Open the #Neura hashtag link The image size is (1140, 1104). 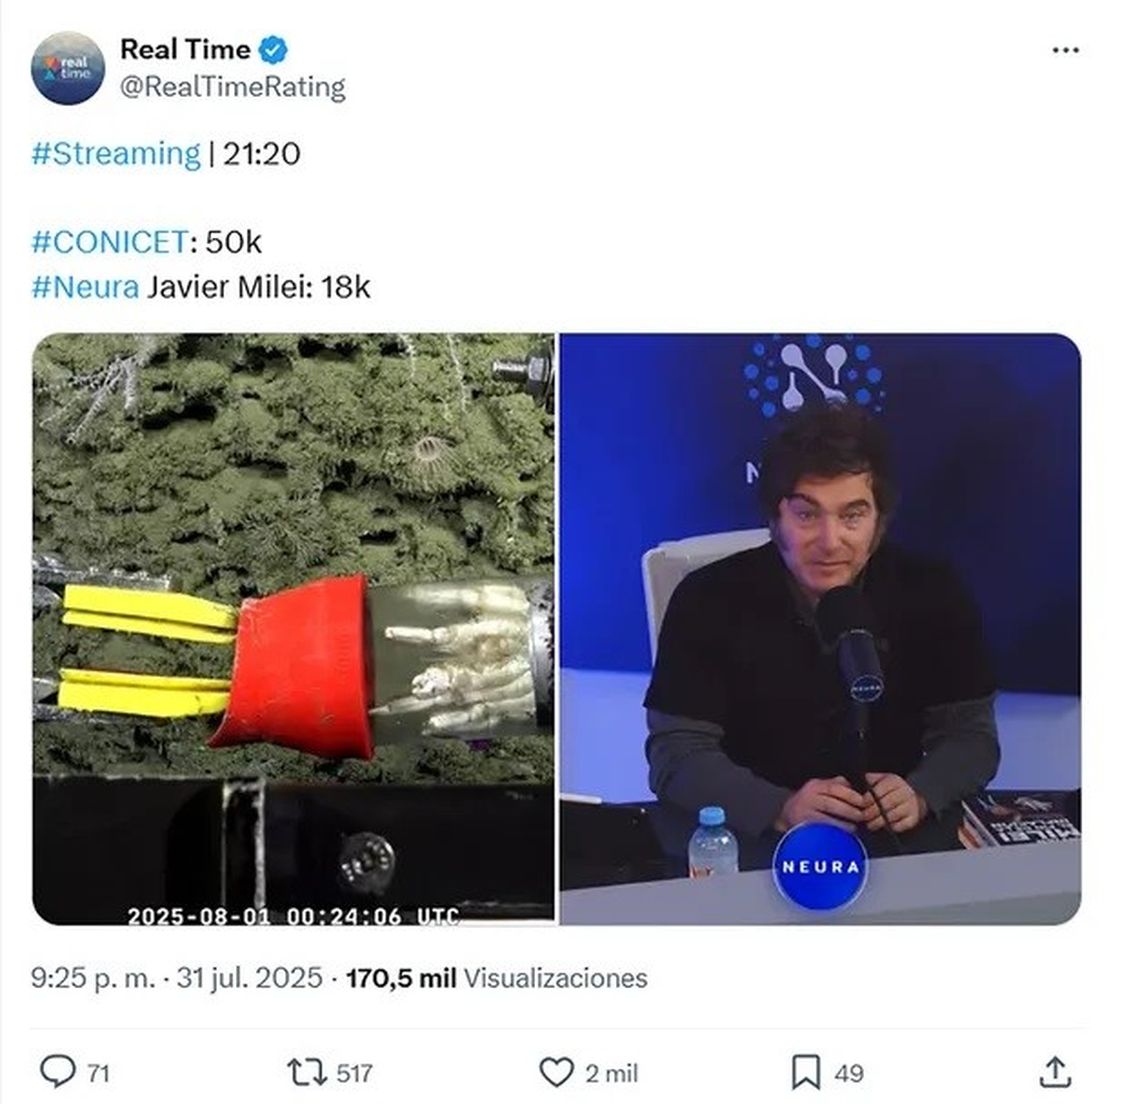(85, 287)
